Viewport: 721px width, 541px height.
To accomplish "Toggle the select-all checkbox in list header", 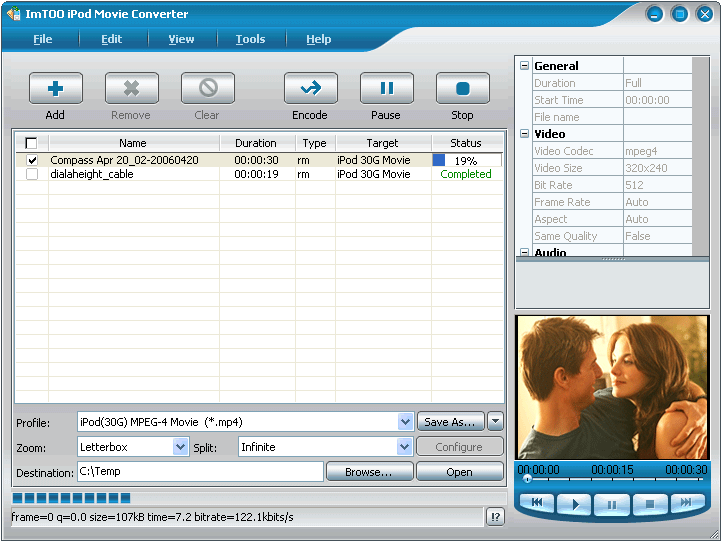I will [31, 143].
